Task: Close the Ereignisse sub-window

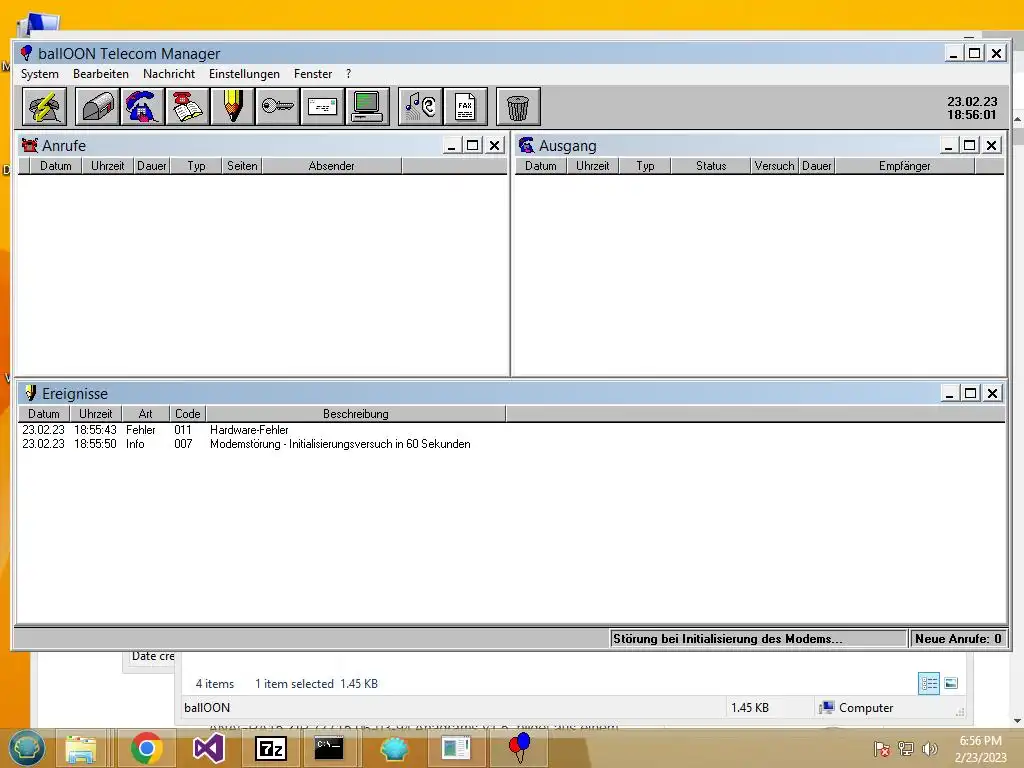Action: tap(992, 392)
